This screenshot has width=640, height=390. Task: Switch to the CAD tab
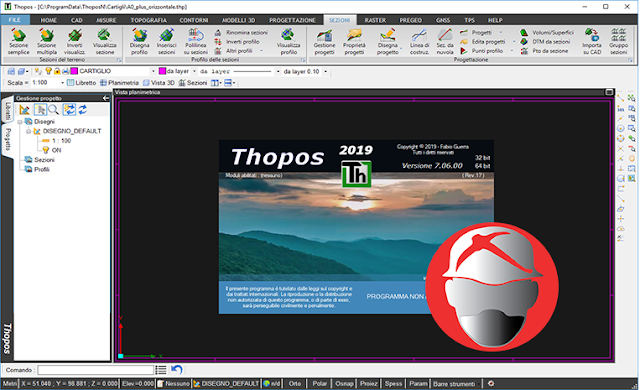77,20
